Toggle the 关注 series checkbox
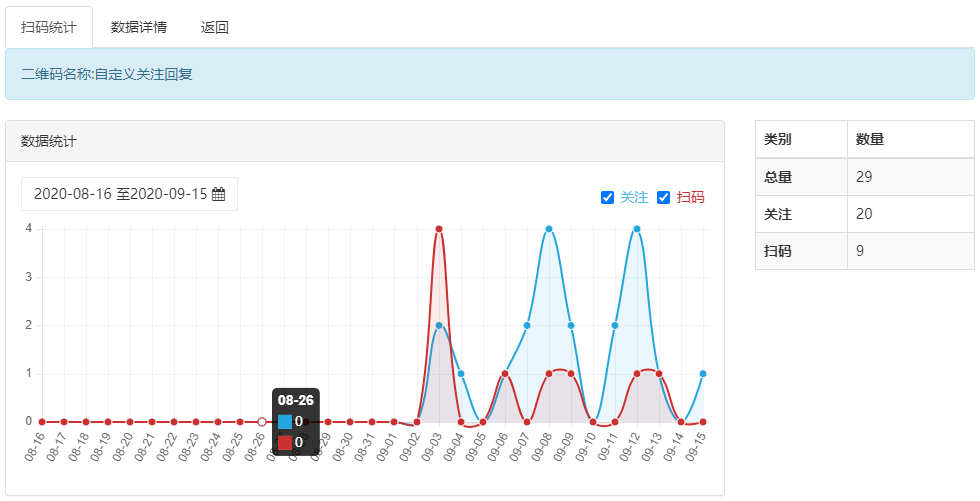Viewport: 980px width, 501px height. [x=607, y=198]
